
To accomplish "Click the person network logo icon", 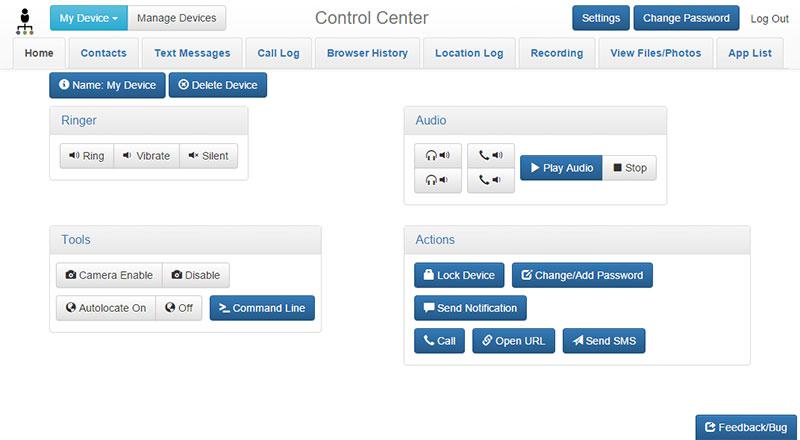I will [24, 21].
